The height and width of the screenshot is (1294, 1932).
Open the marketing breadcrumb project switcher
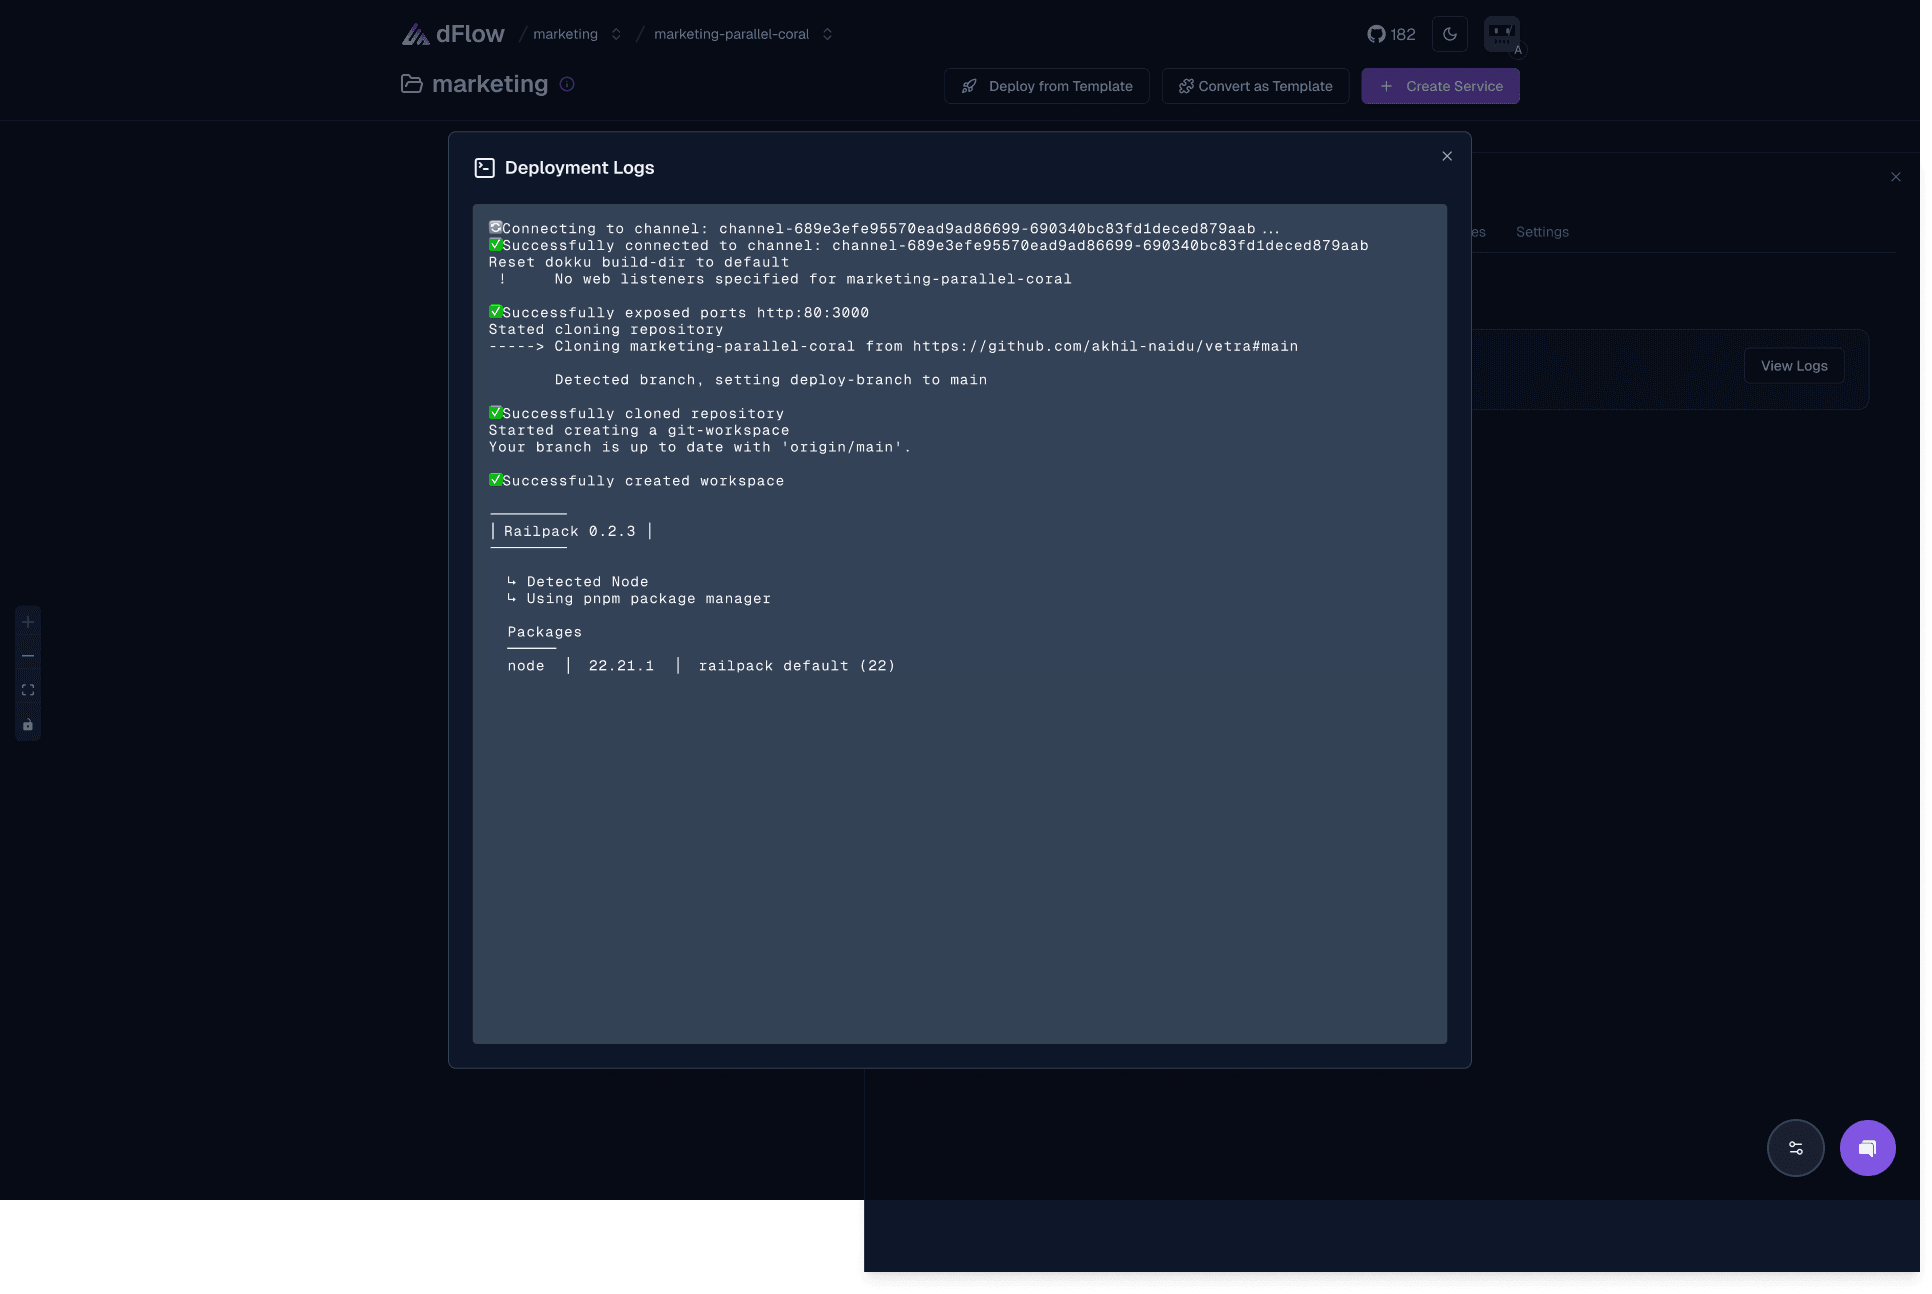(x=615, y=33)
